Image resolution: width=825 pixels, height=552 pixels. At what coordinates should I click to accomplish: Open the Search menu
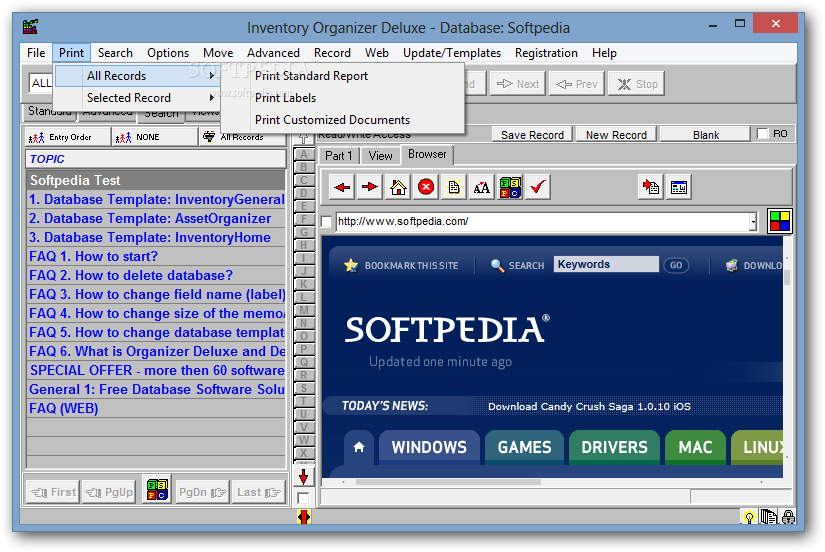point(115,53)
